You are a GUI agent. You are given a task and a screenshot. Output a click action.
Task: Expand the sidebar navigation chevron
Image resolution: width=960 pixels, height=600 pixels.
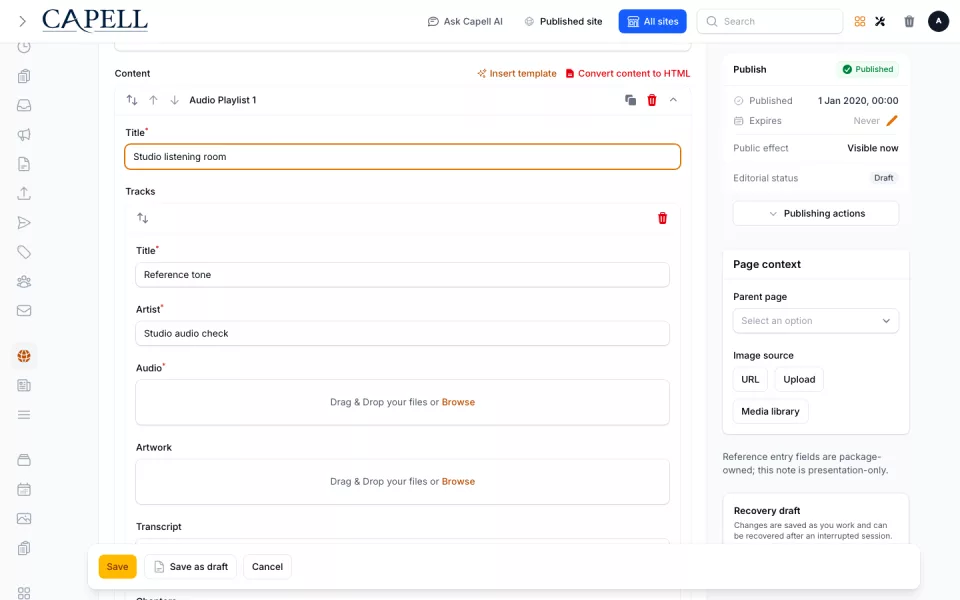click(23, 21)
